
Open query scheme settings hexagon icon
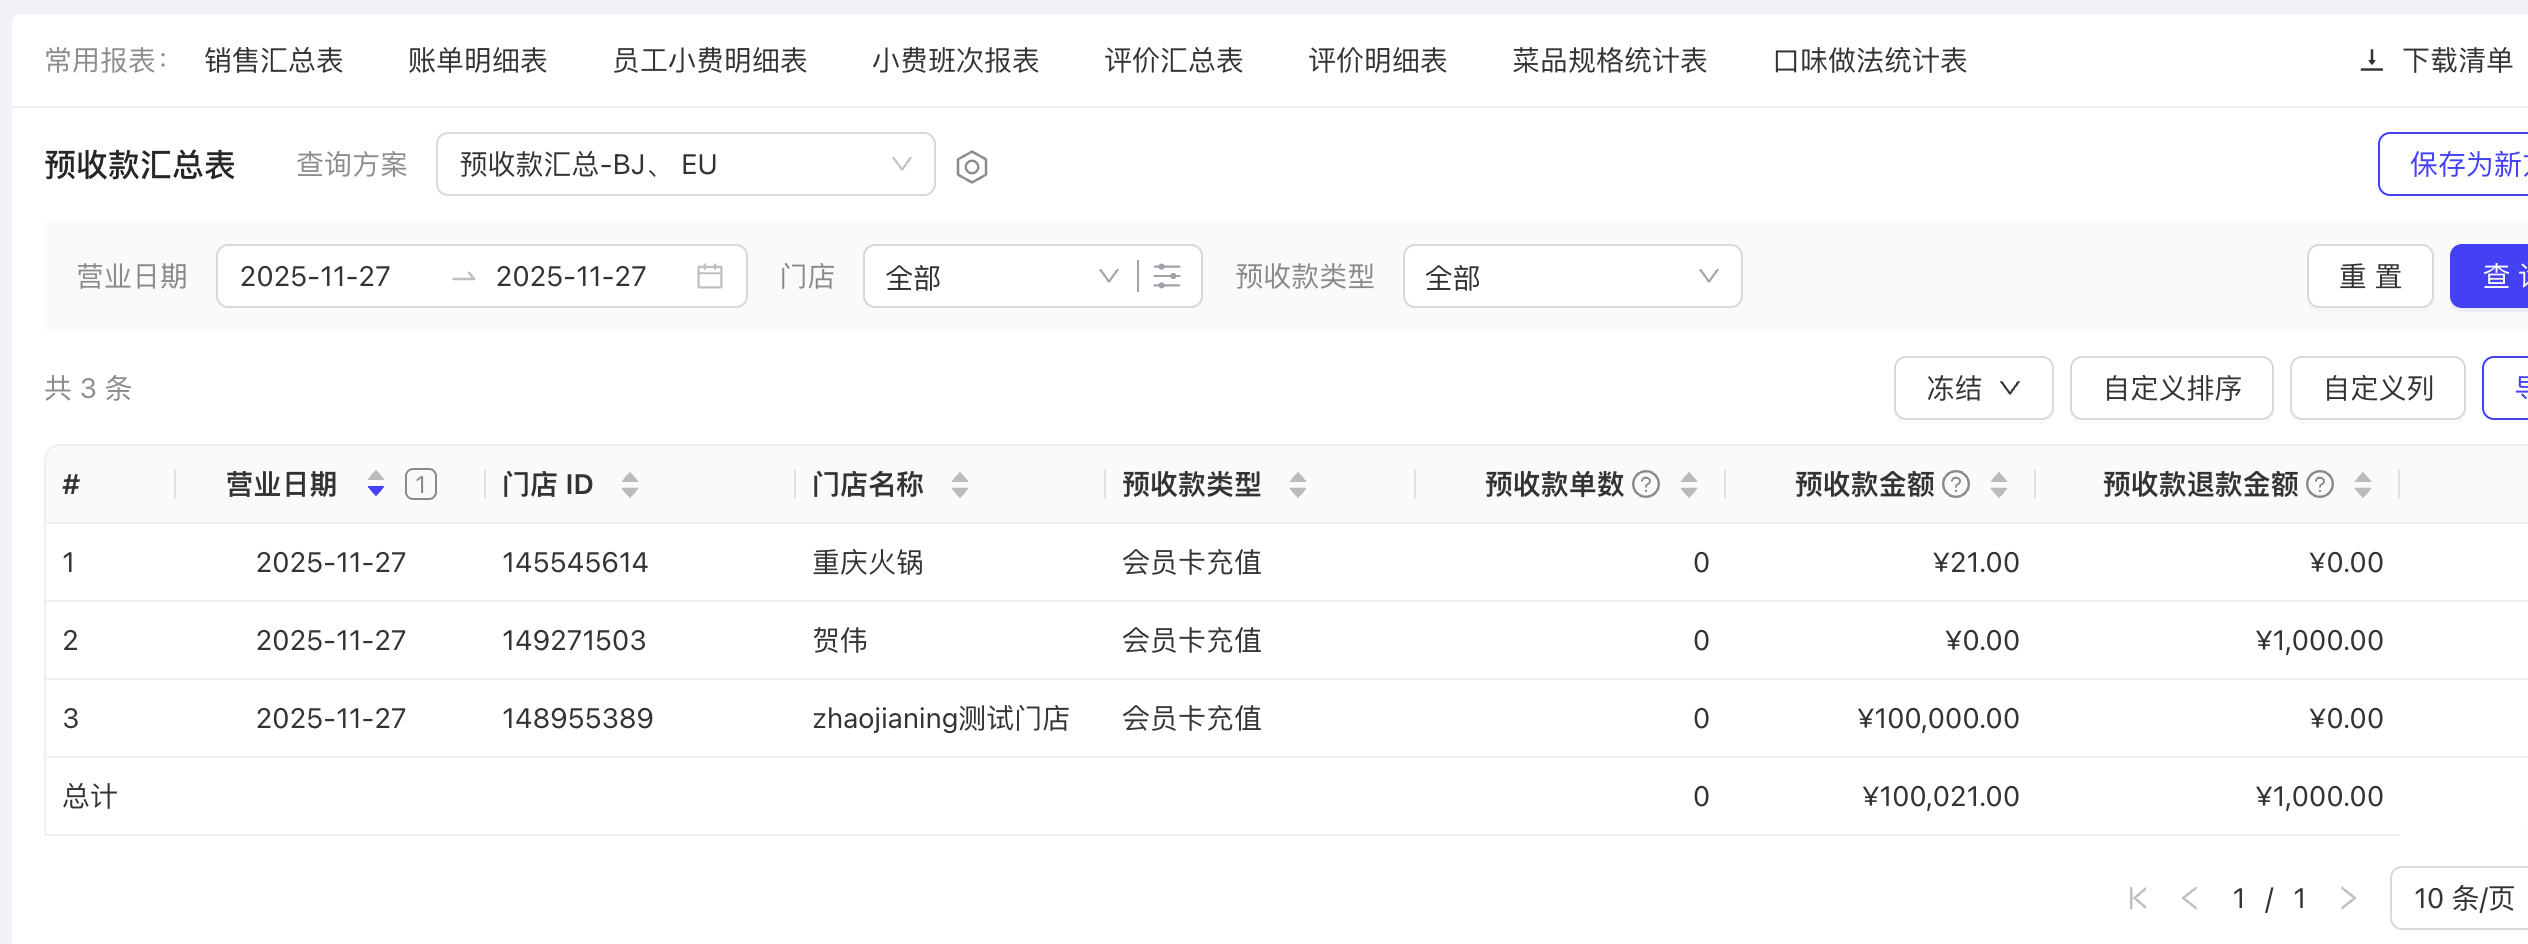click(971, 166)
